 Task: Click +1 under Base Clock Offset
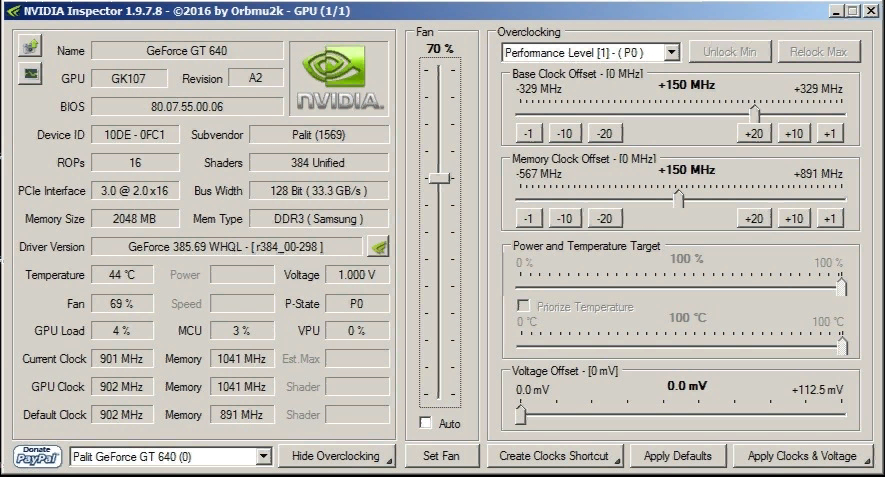point(830,134)
